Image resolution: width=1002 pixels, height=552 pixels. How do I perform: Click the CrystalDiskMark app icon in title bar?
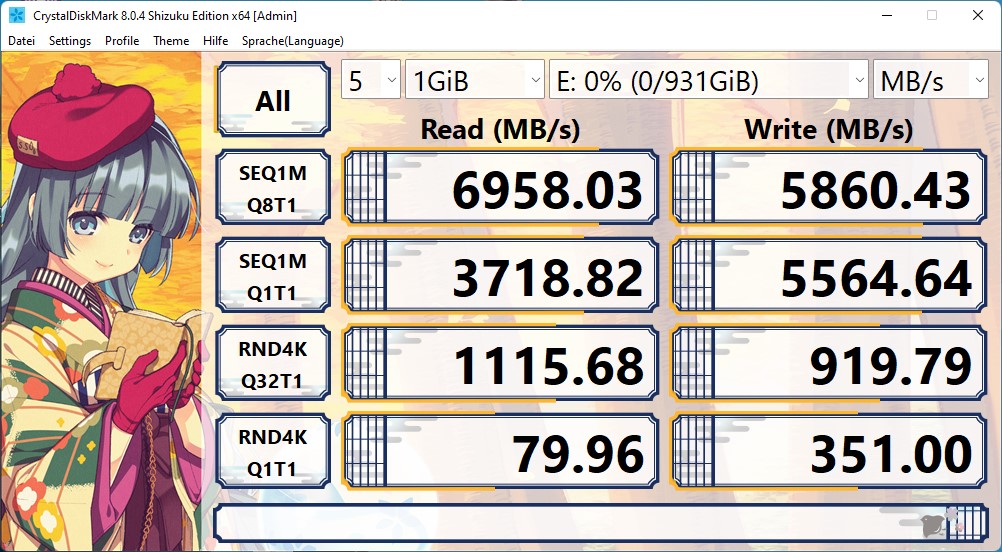pyautogui.click(x=17, y=15)
